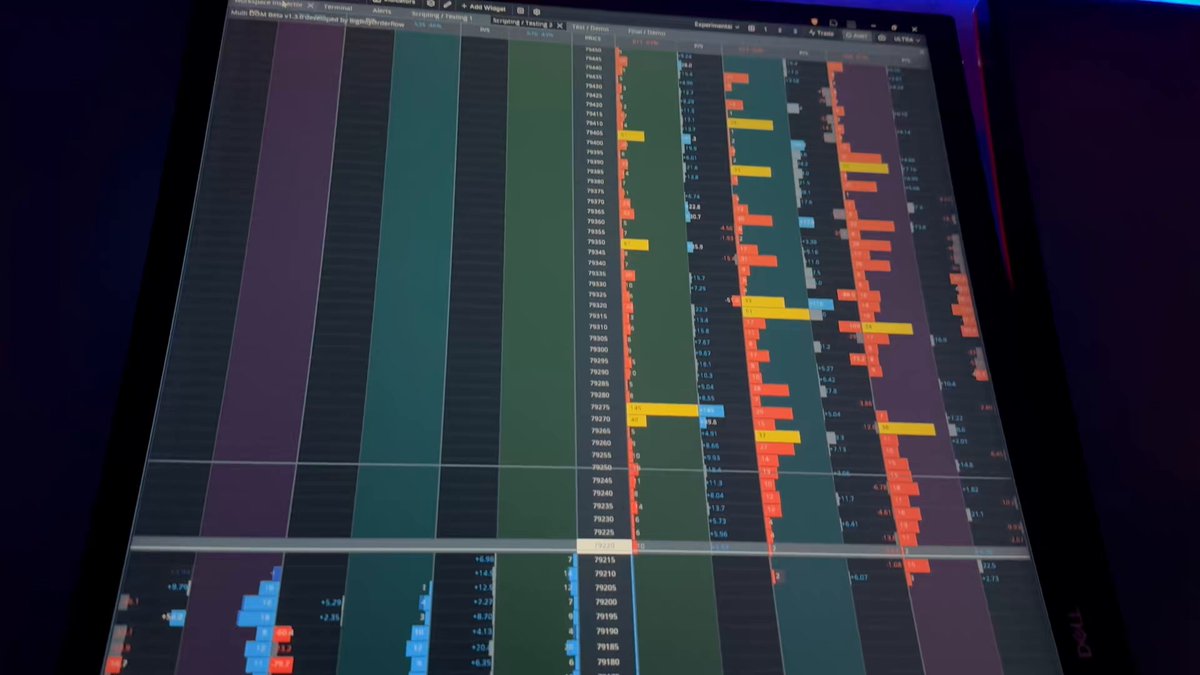This screenshot has height=675, width=1200.
Task: Switch to layout preset 1
Action: pos(766,30)
